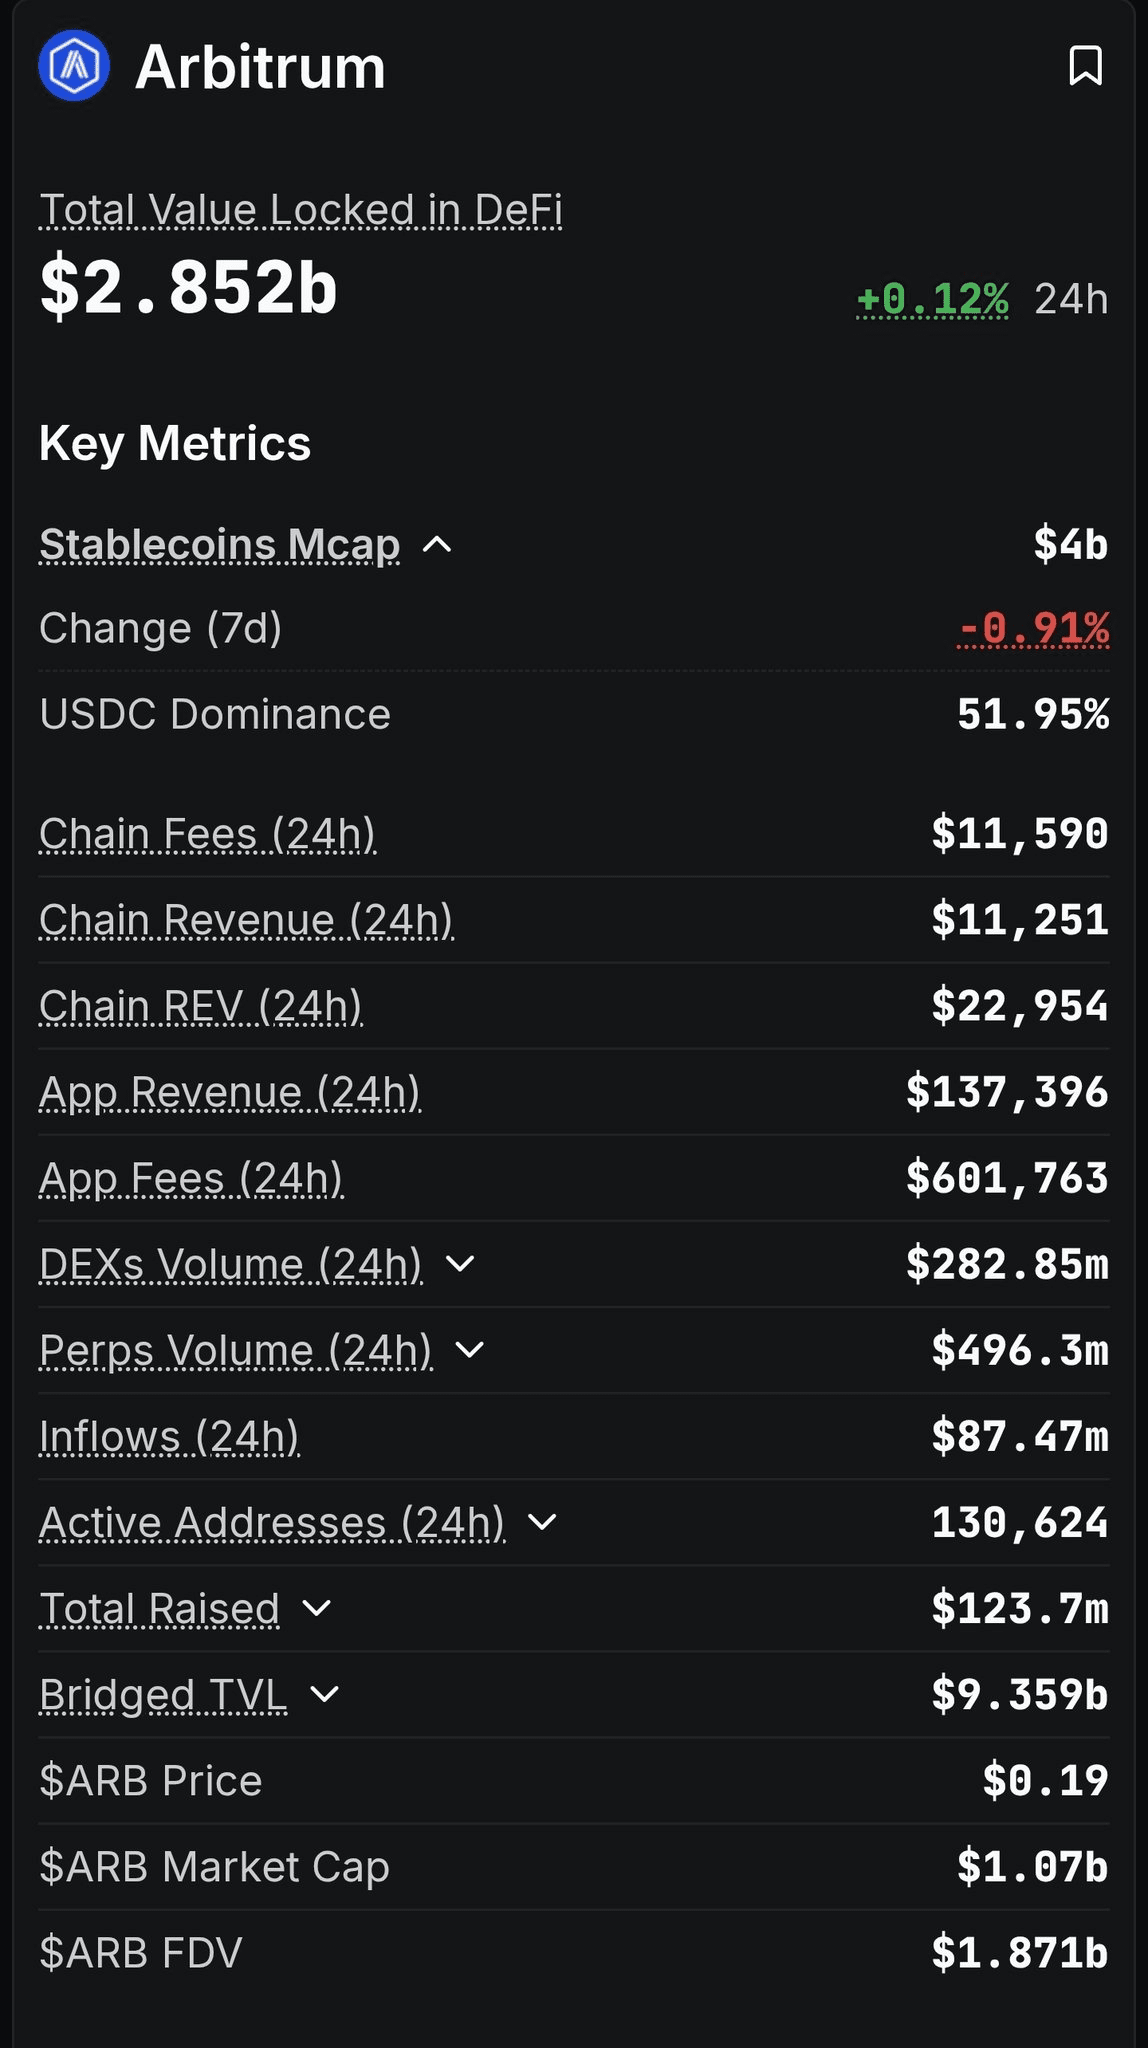The image size is (1148, 2048).
Task: Click the App Fees (24h) label
Action: coord(191,1178)
